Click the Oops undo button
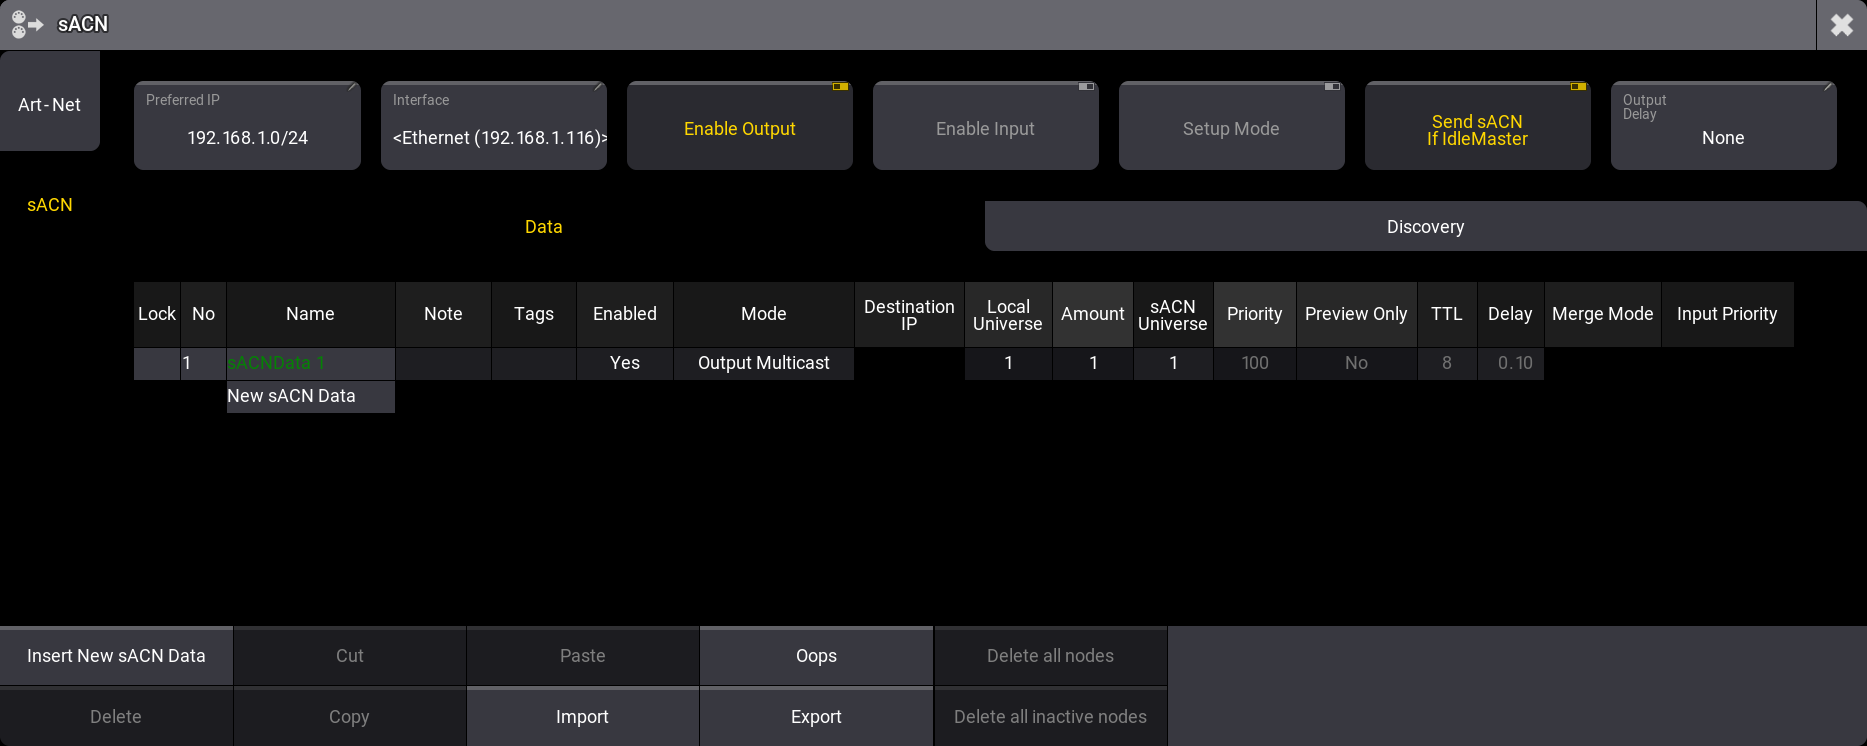 [x=816, y=656]
